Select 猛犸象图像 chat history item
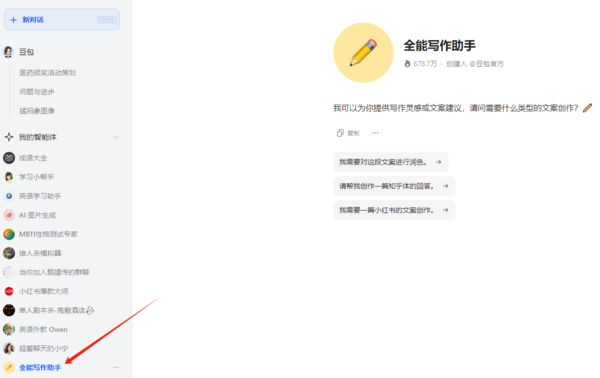The height and width of the screenshot is (378, 600). pos(37,111)
